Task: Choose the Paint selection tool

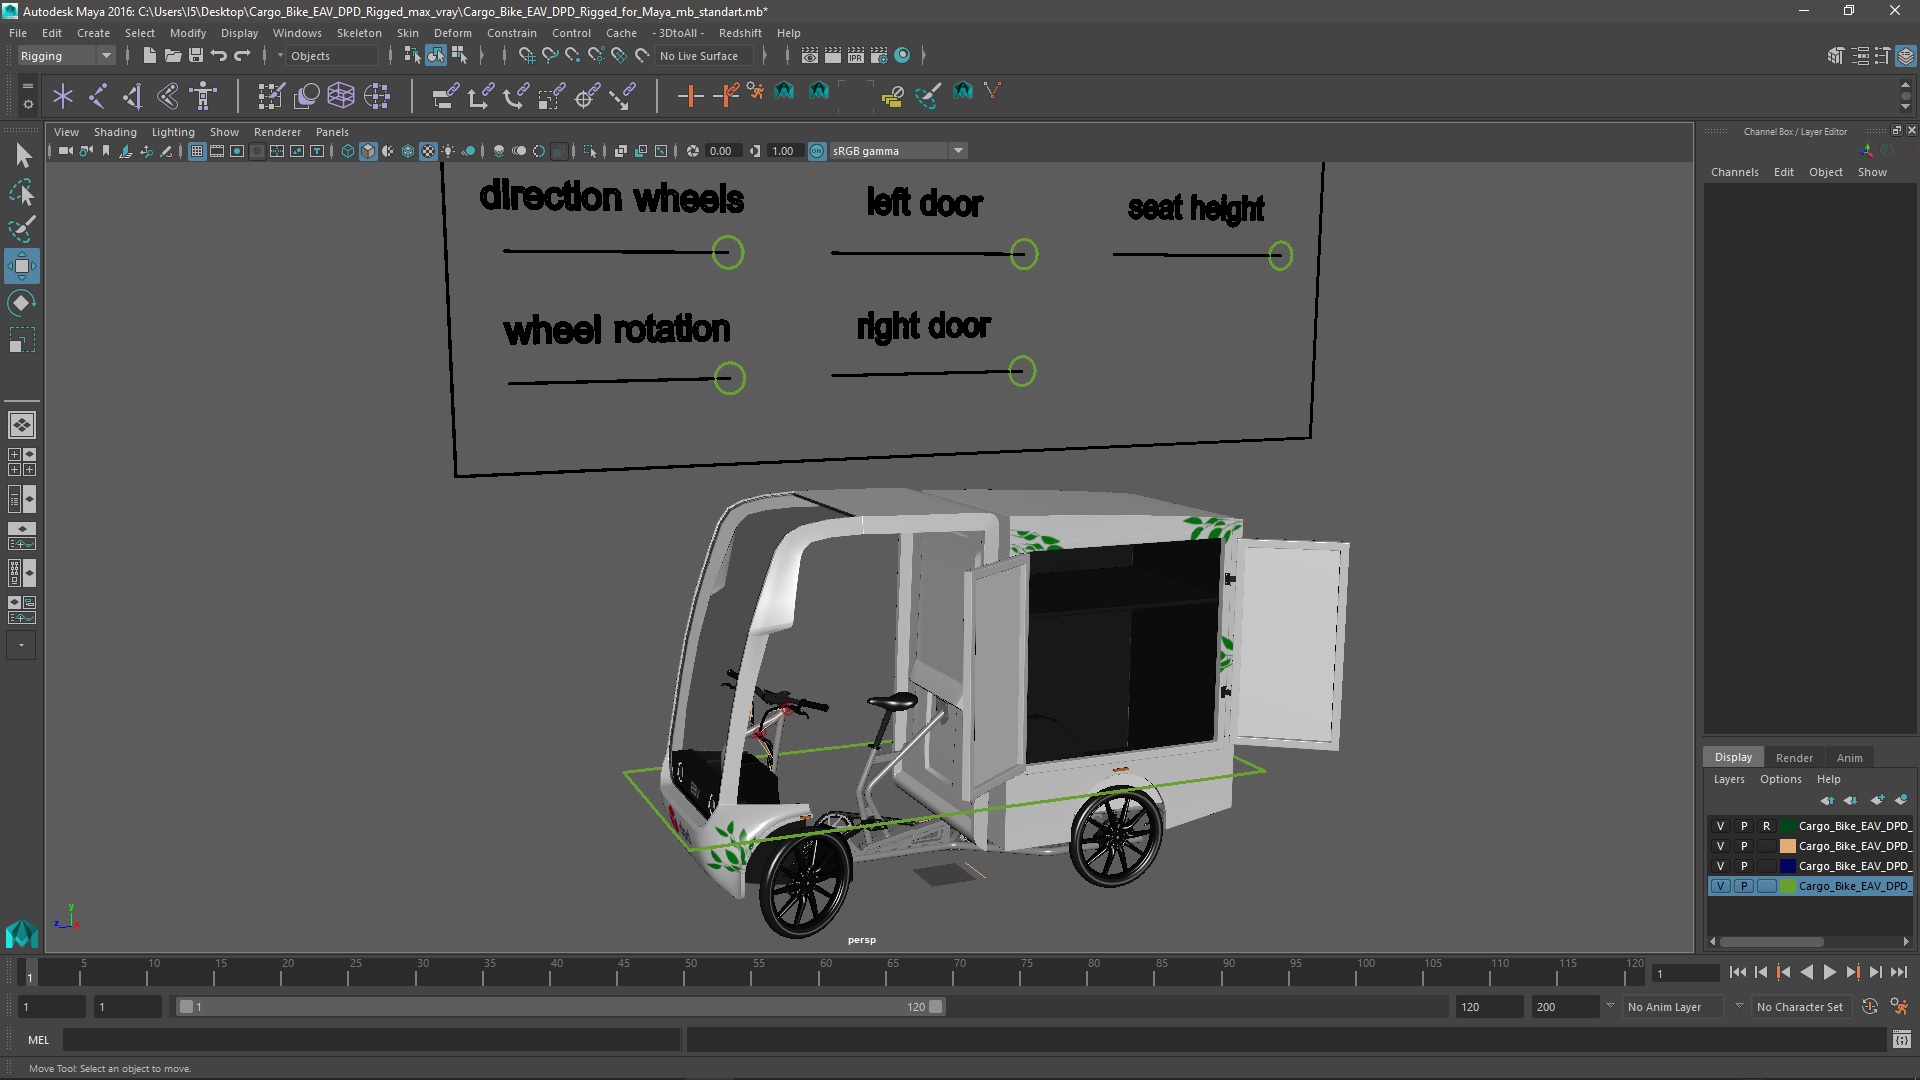Action: 22,229
